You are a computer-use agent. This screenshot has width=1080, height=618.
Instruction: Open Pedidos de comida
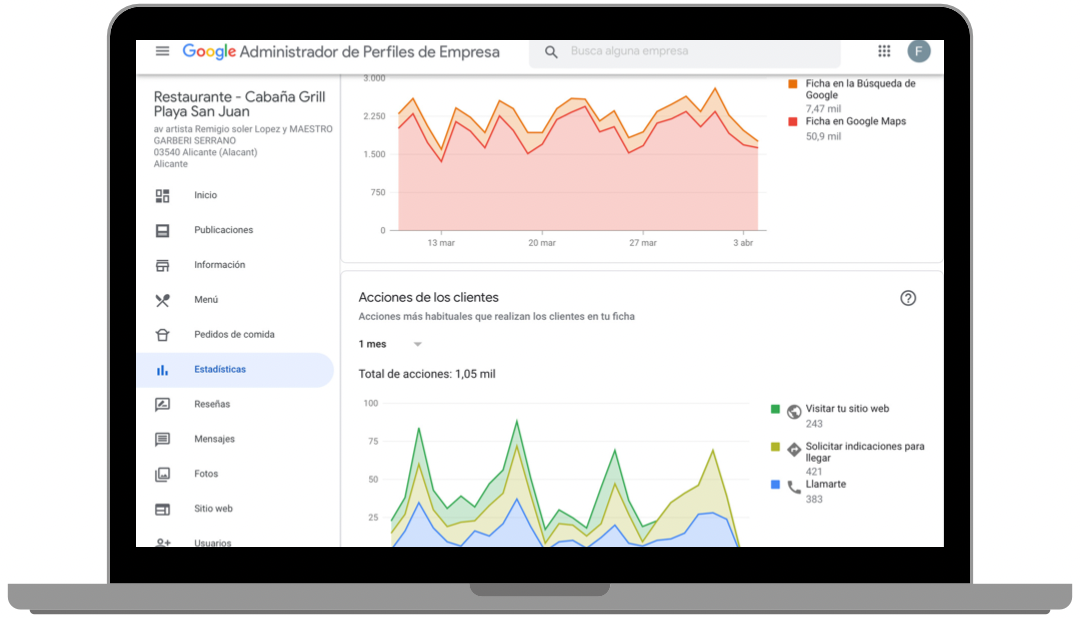[234, 334]
